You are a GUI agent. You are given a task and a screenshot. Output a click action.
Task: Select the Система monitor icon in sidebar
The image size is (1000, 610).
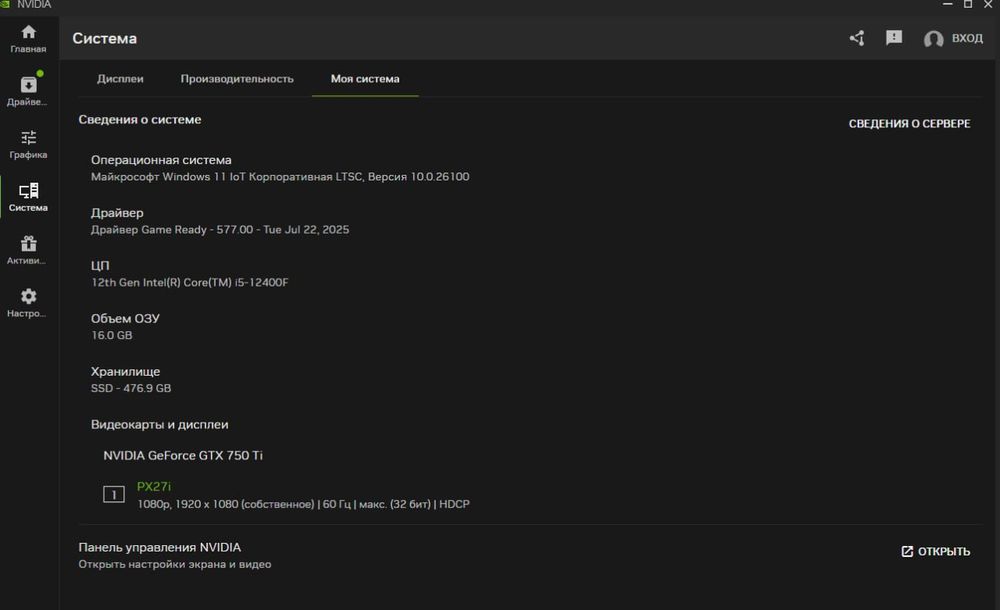tap(28, 191)
